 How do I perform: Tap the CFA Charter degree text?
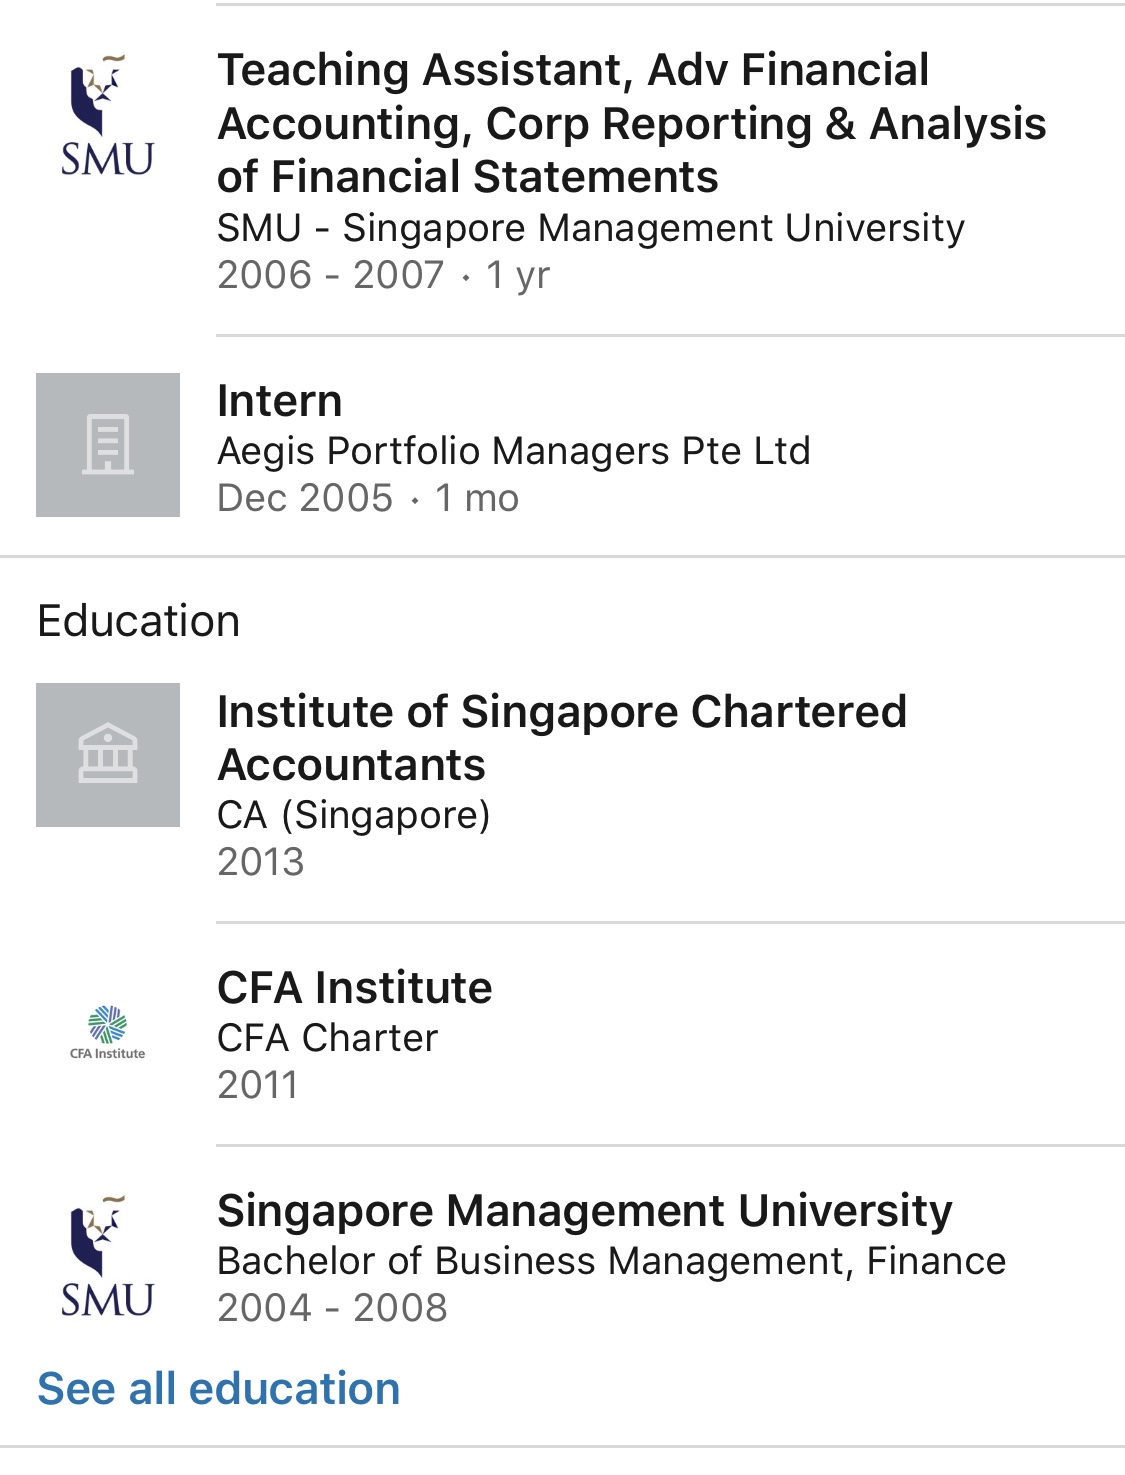(328, 1038)
